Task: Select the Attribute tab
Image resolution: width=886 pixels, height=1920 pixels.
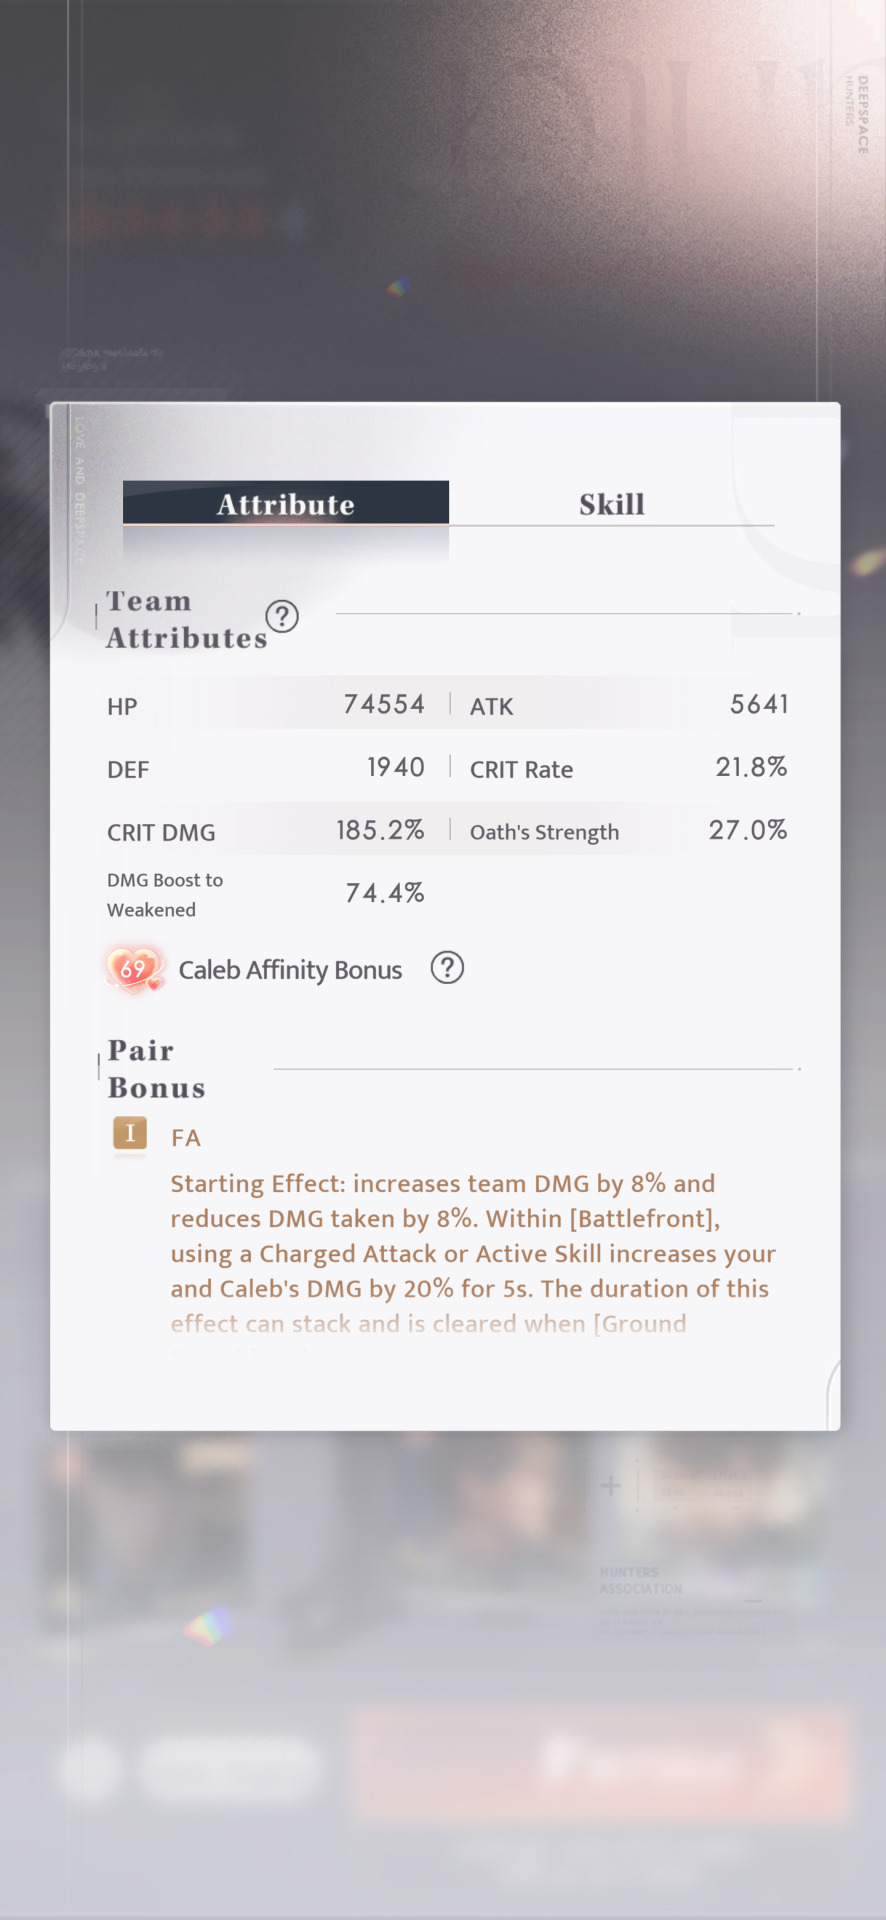Action: coord(286,503)
